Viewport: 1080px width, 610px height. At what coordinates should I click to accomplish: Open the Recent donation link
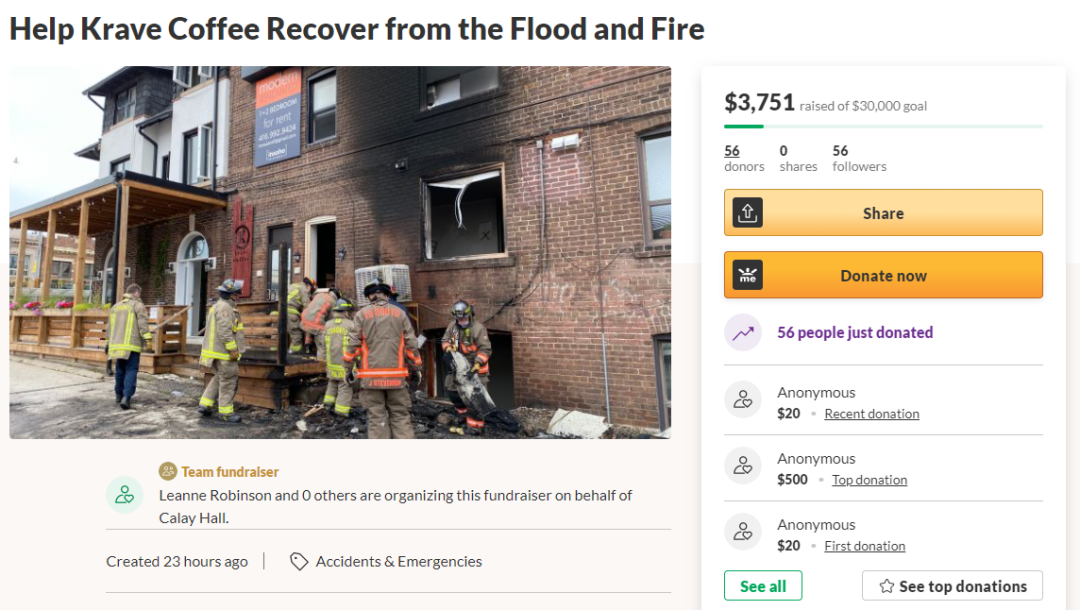(871, 414)
